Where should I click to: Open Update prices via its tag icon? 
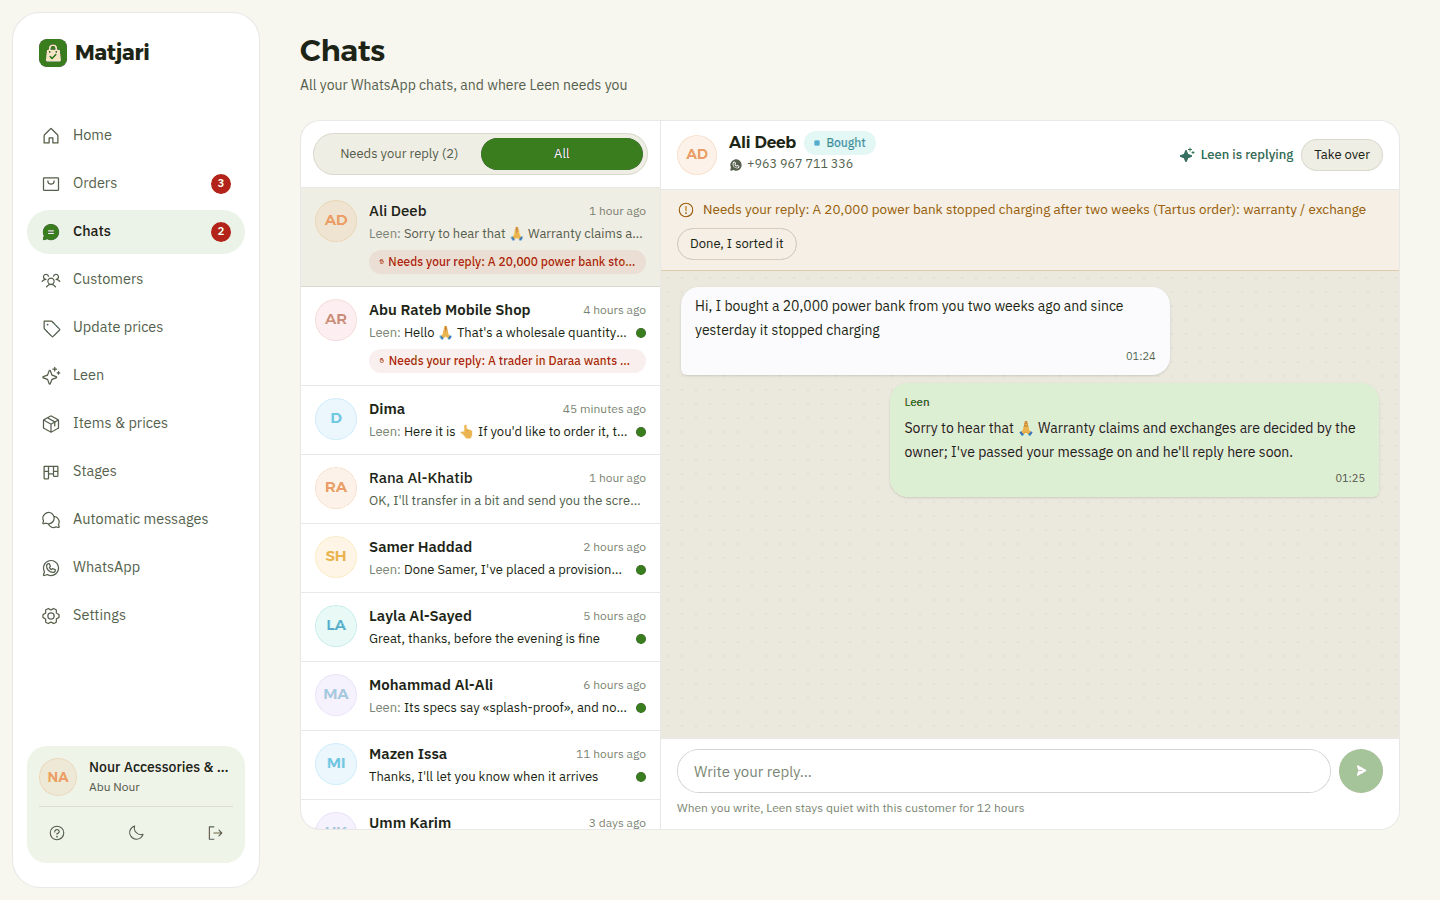coord(51,328)
